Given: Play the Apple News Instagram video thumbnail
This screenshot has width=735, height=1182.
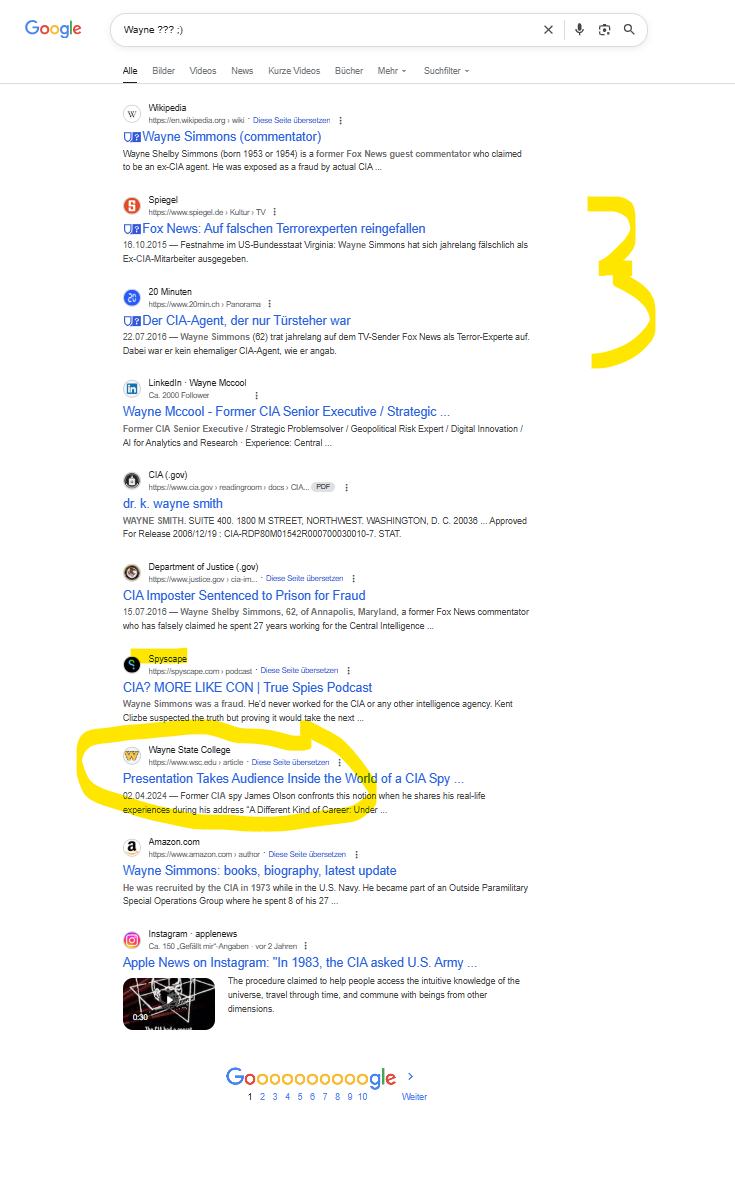Looking at the screenshot, I should point(169,1003).
